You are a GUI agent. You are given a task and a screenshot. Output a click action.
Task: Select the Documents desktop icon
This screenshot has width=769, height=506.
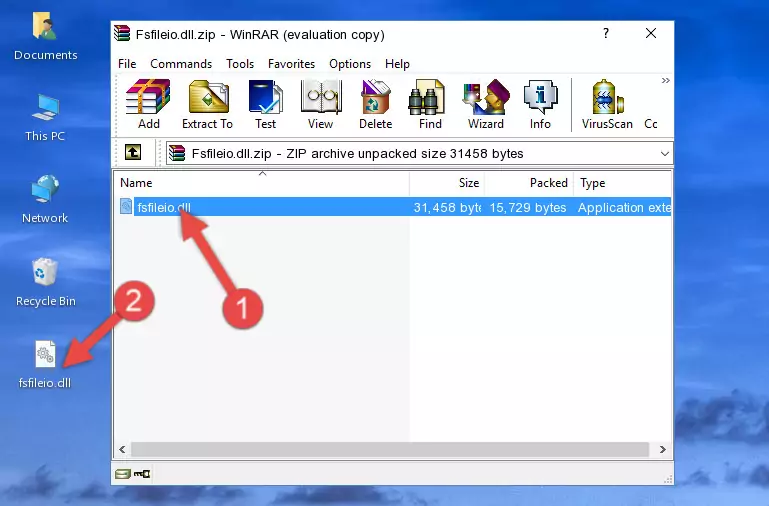point(46,37)
